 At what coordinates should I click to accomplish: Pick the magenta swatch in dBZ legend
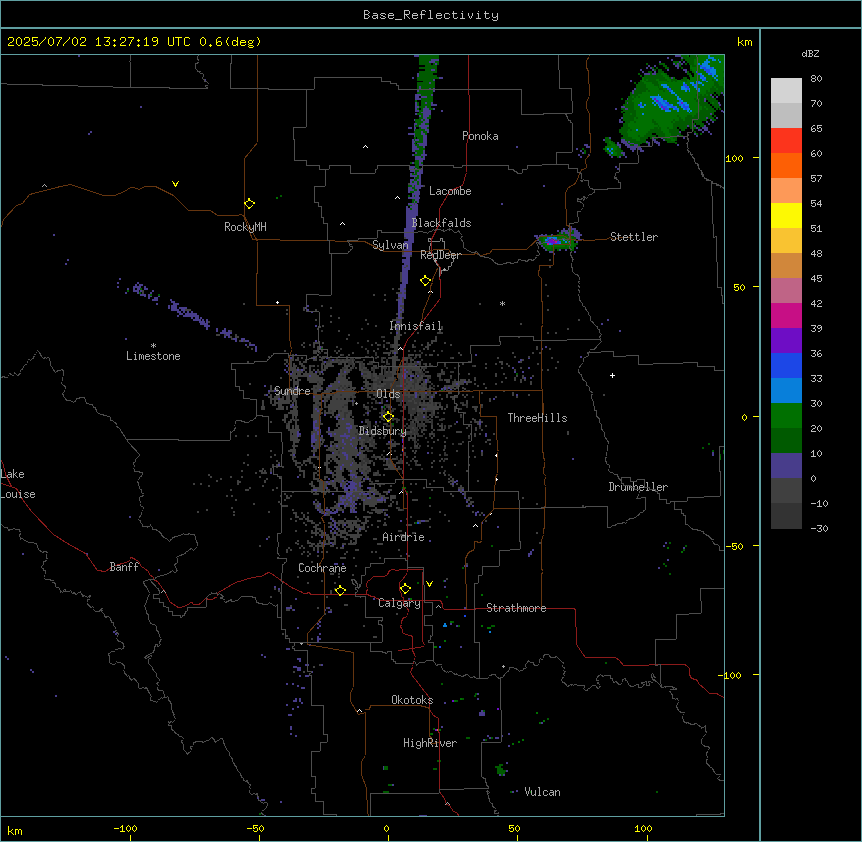(x=786, y=315)
